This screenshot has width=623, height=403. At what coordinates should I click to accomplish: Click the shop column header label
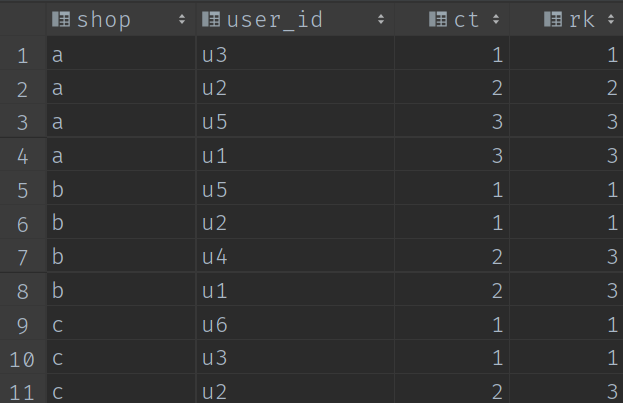coord(103,19)
